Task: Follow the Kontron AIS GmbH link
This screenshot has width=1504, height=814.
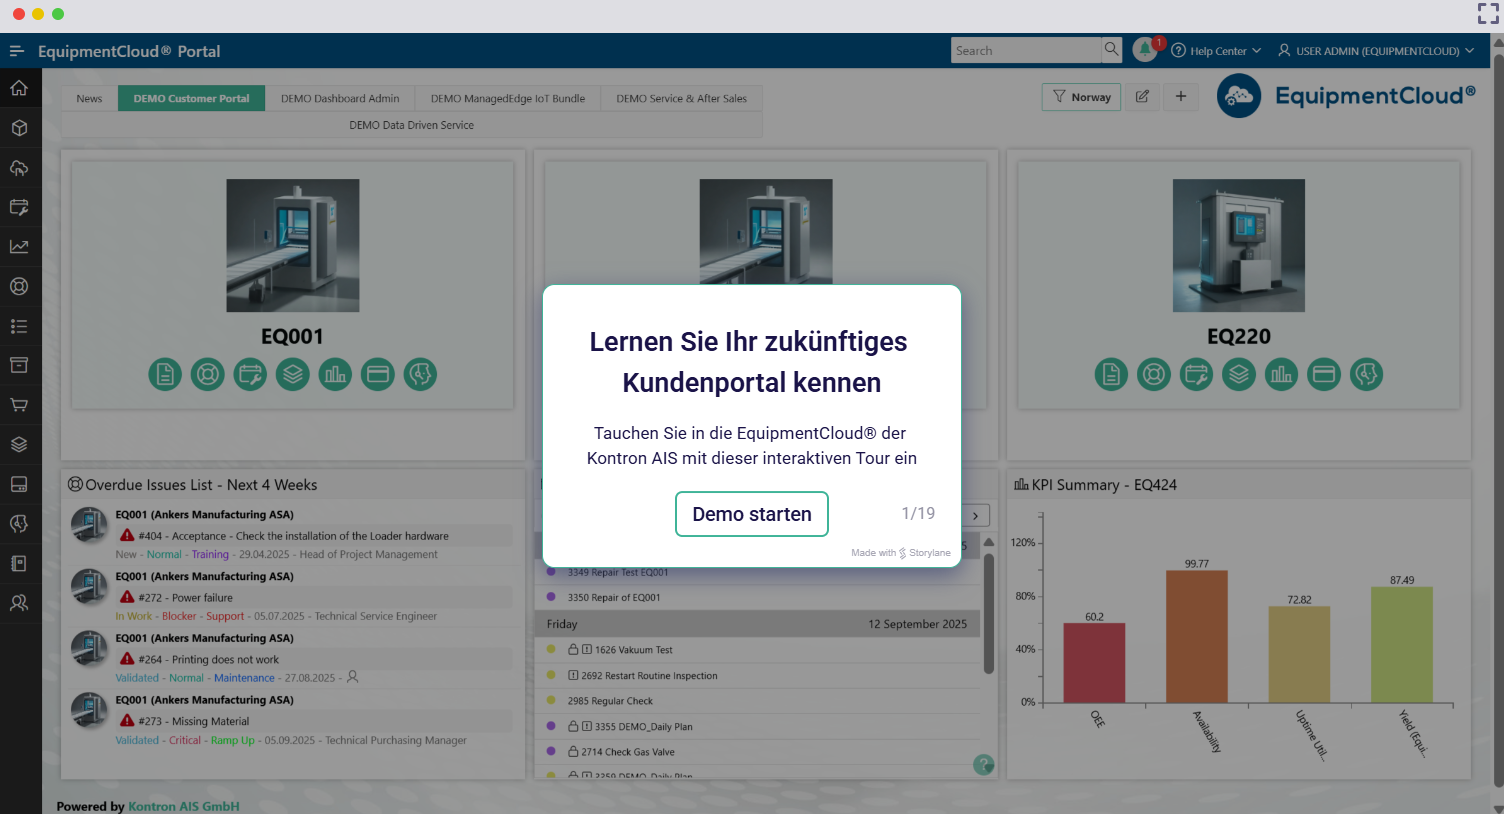Action: coord(183,806)
